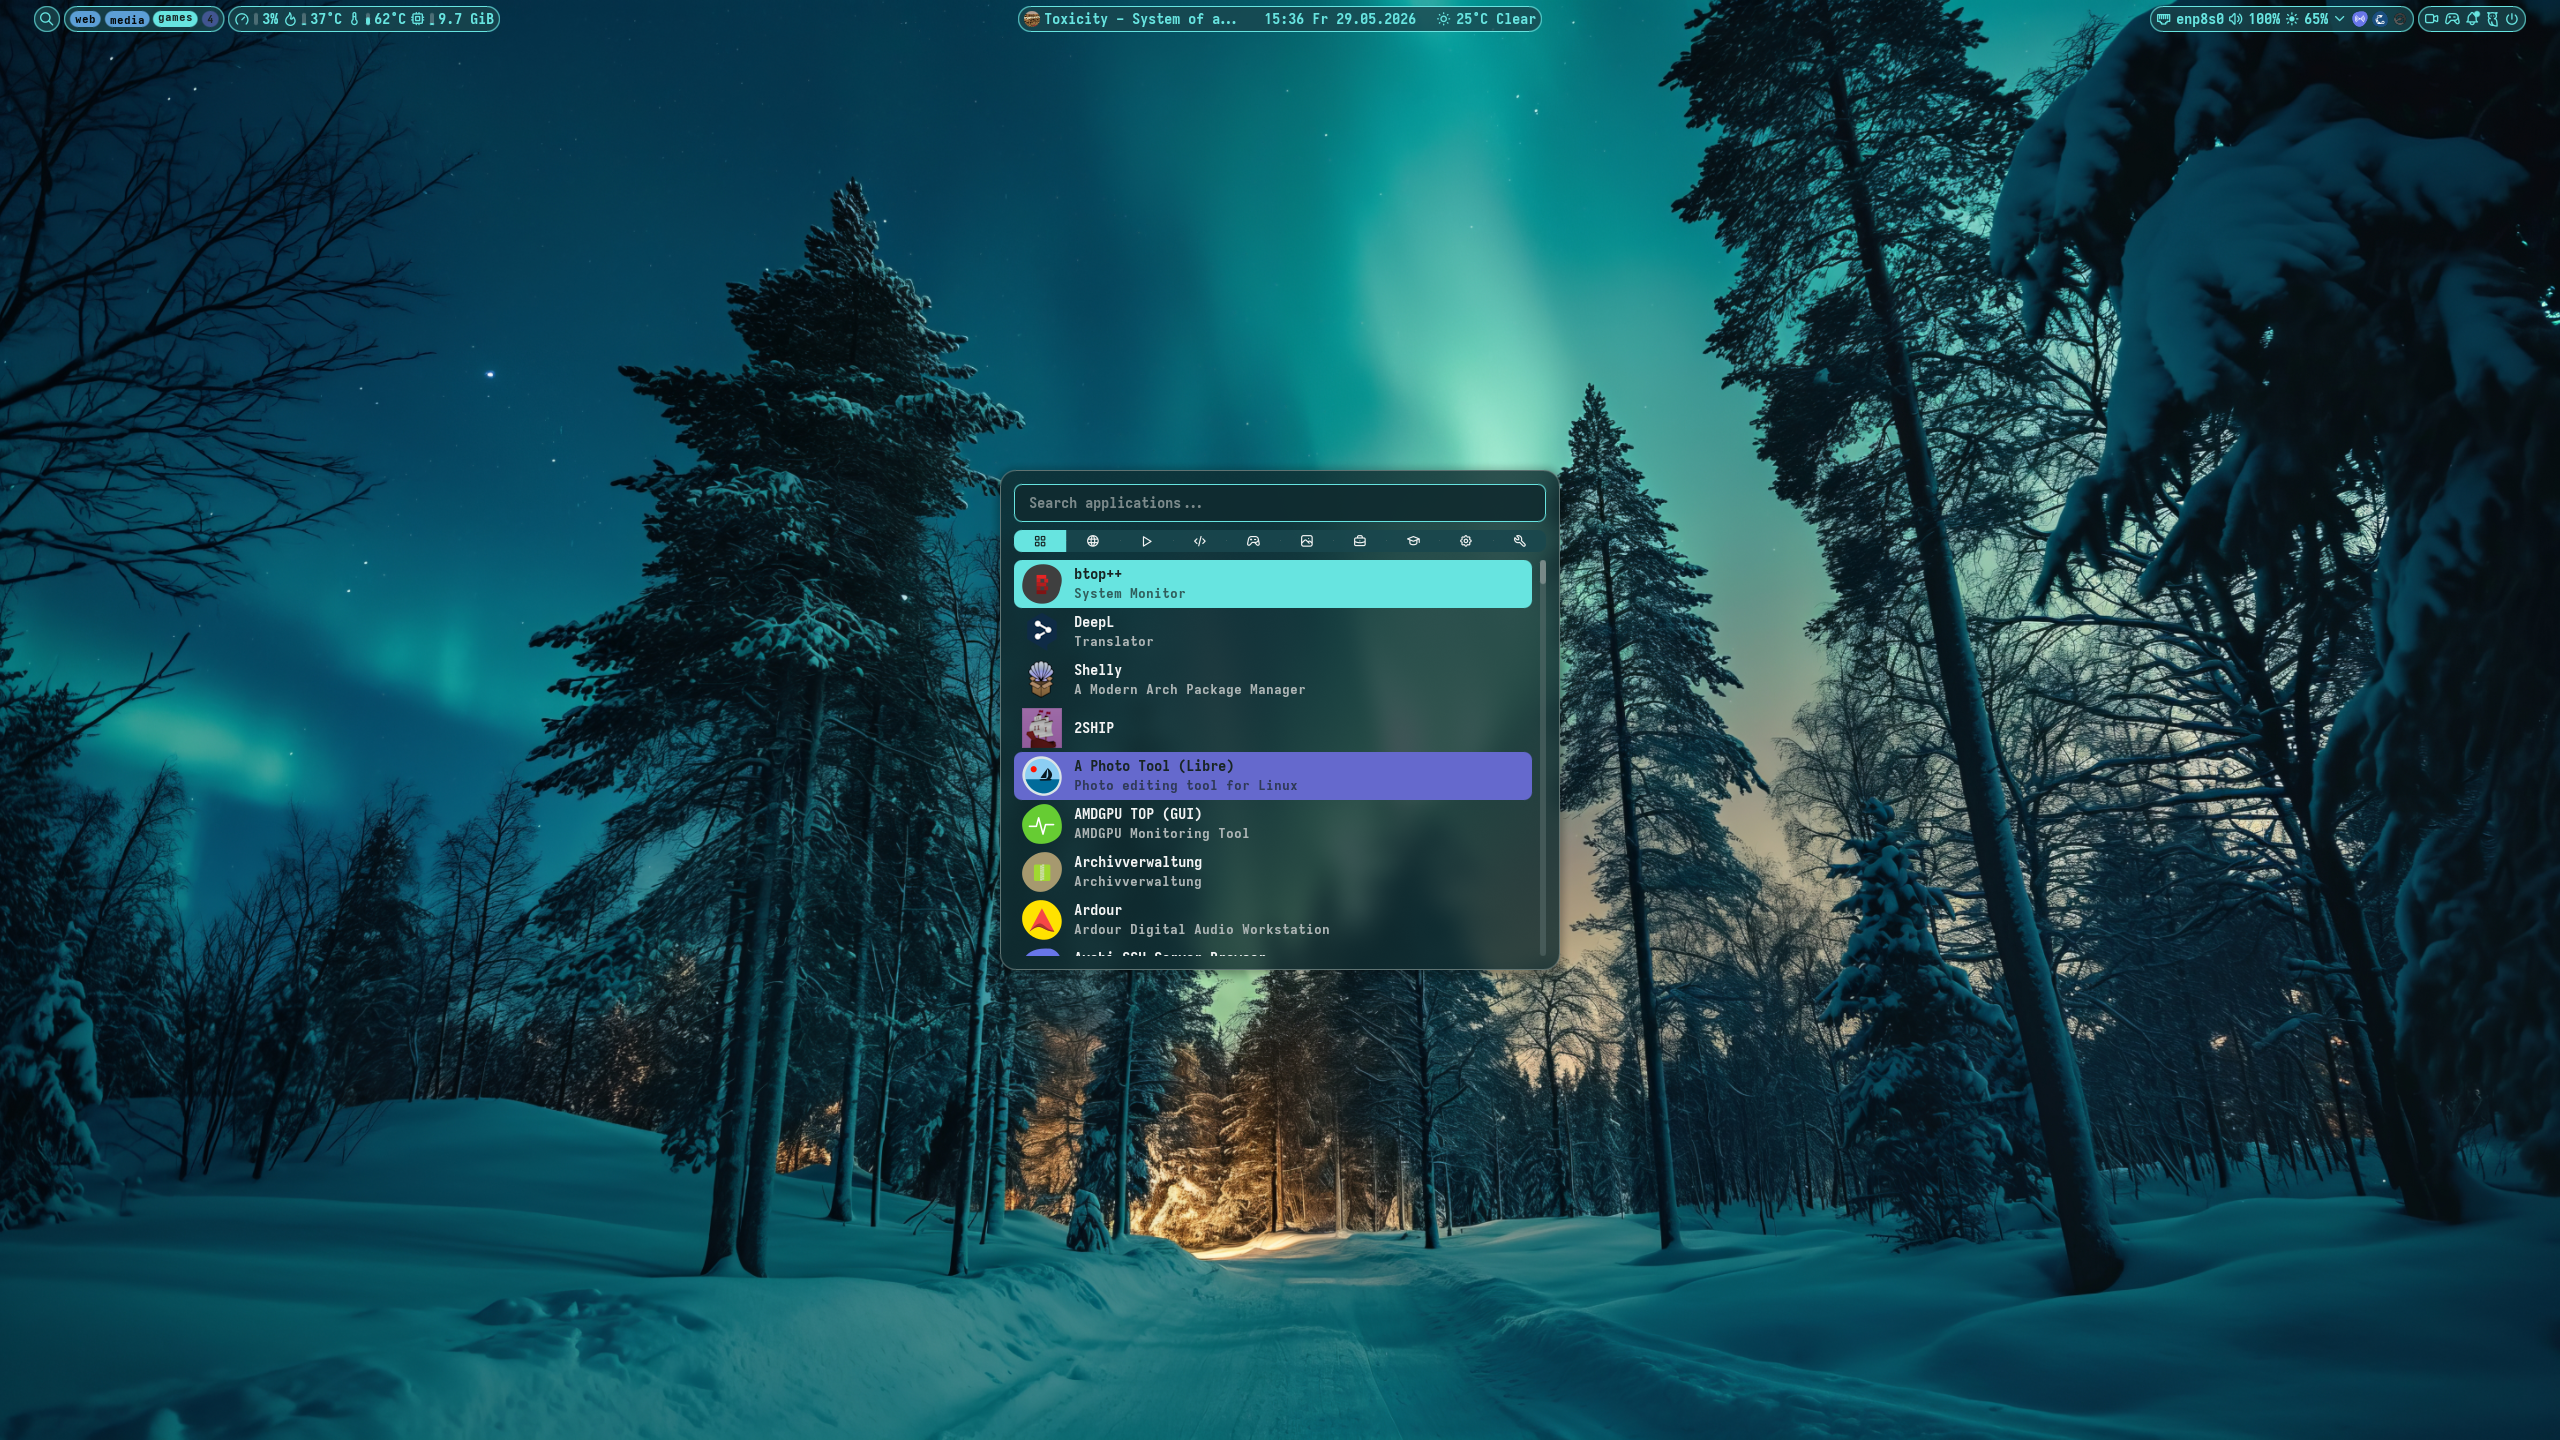Open the search launcher in top bar

pyautogui.click(x=46, y=19)
